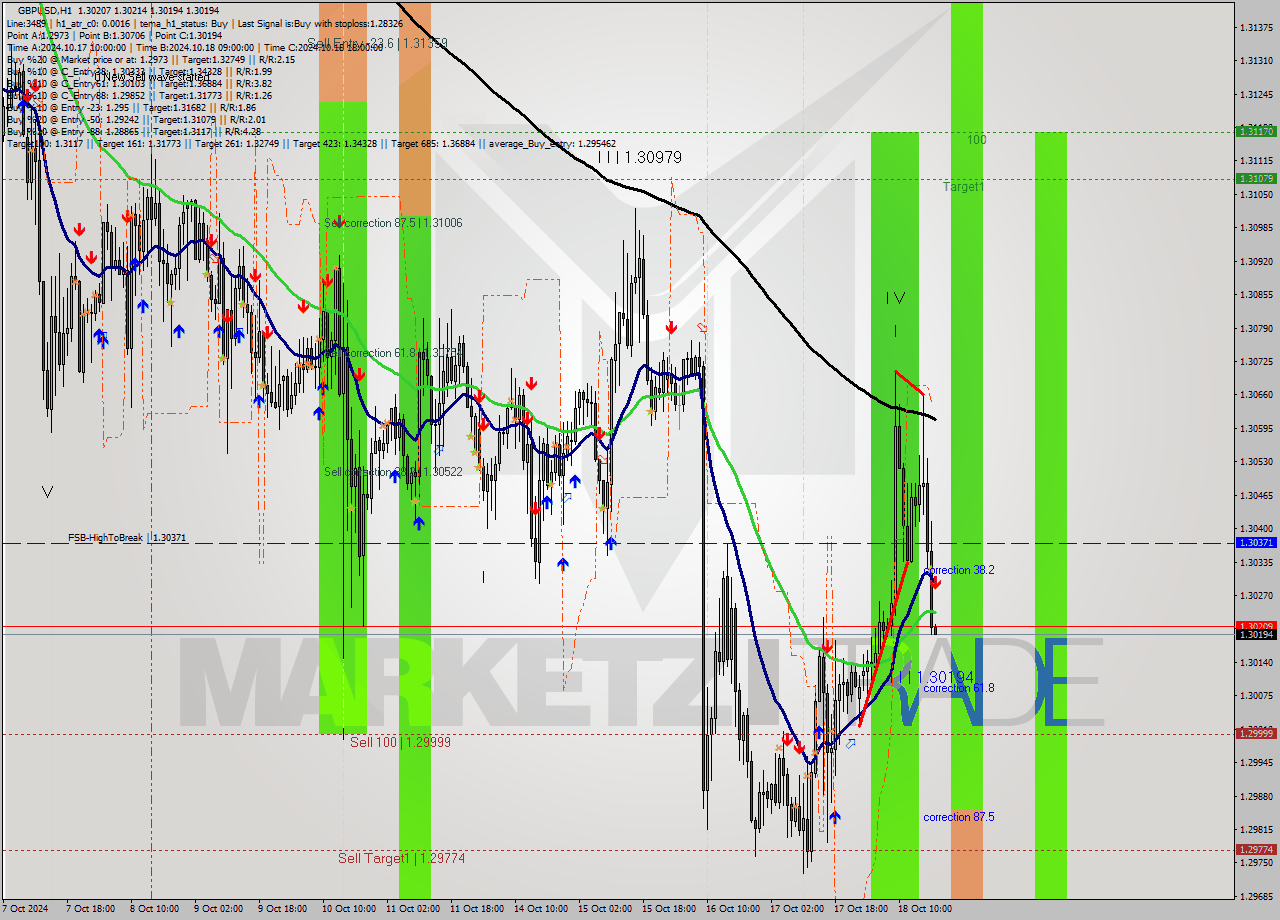Click the 1.30790 price axis value

[1256, 328]
